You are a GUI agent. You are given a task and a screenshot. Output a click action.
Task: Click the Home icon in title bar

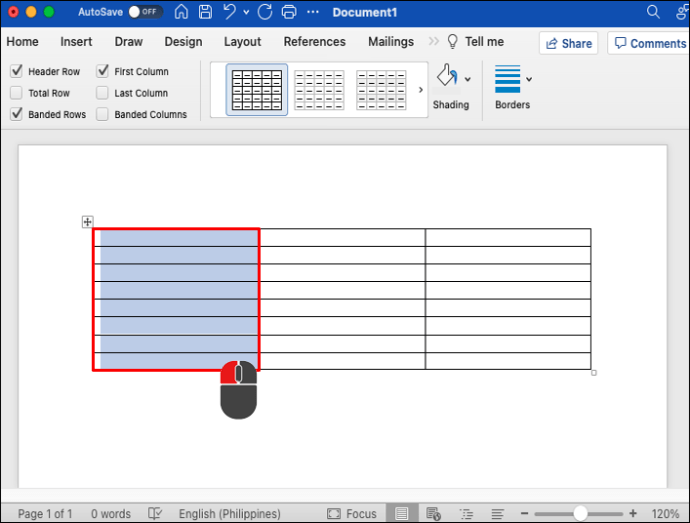point(181,12)
